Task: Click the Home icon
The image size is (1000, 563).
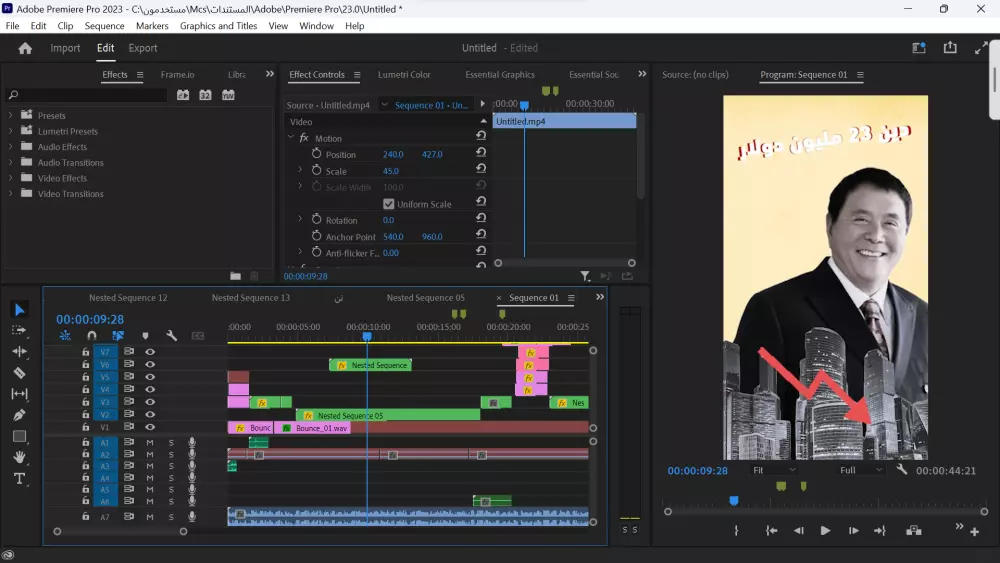Action: 26,48
